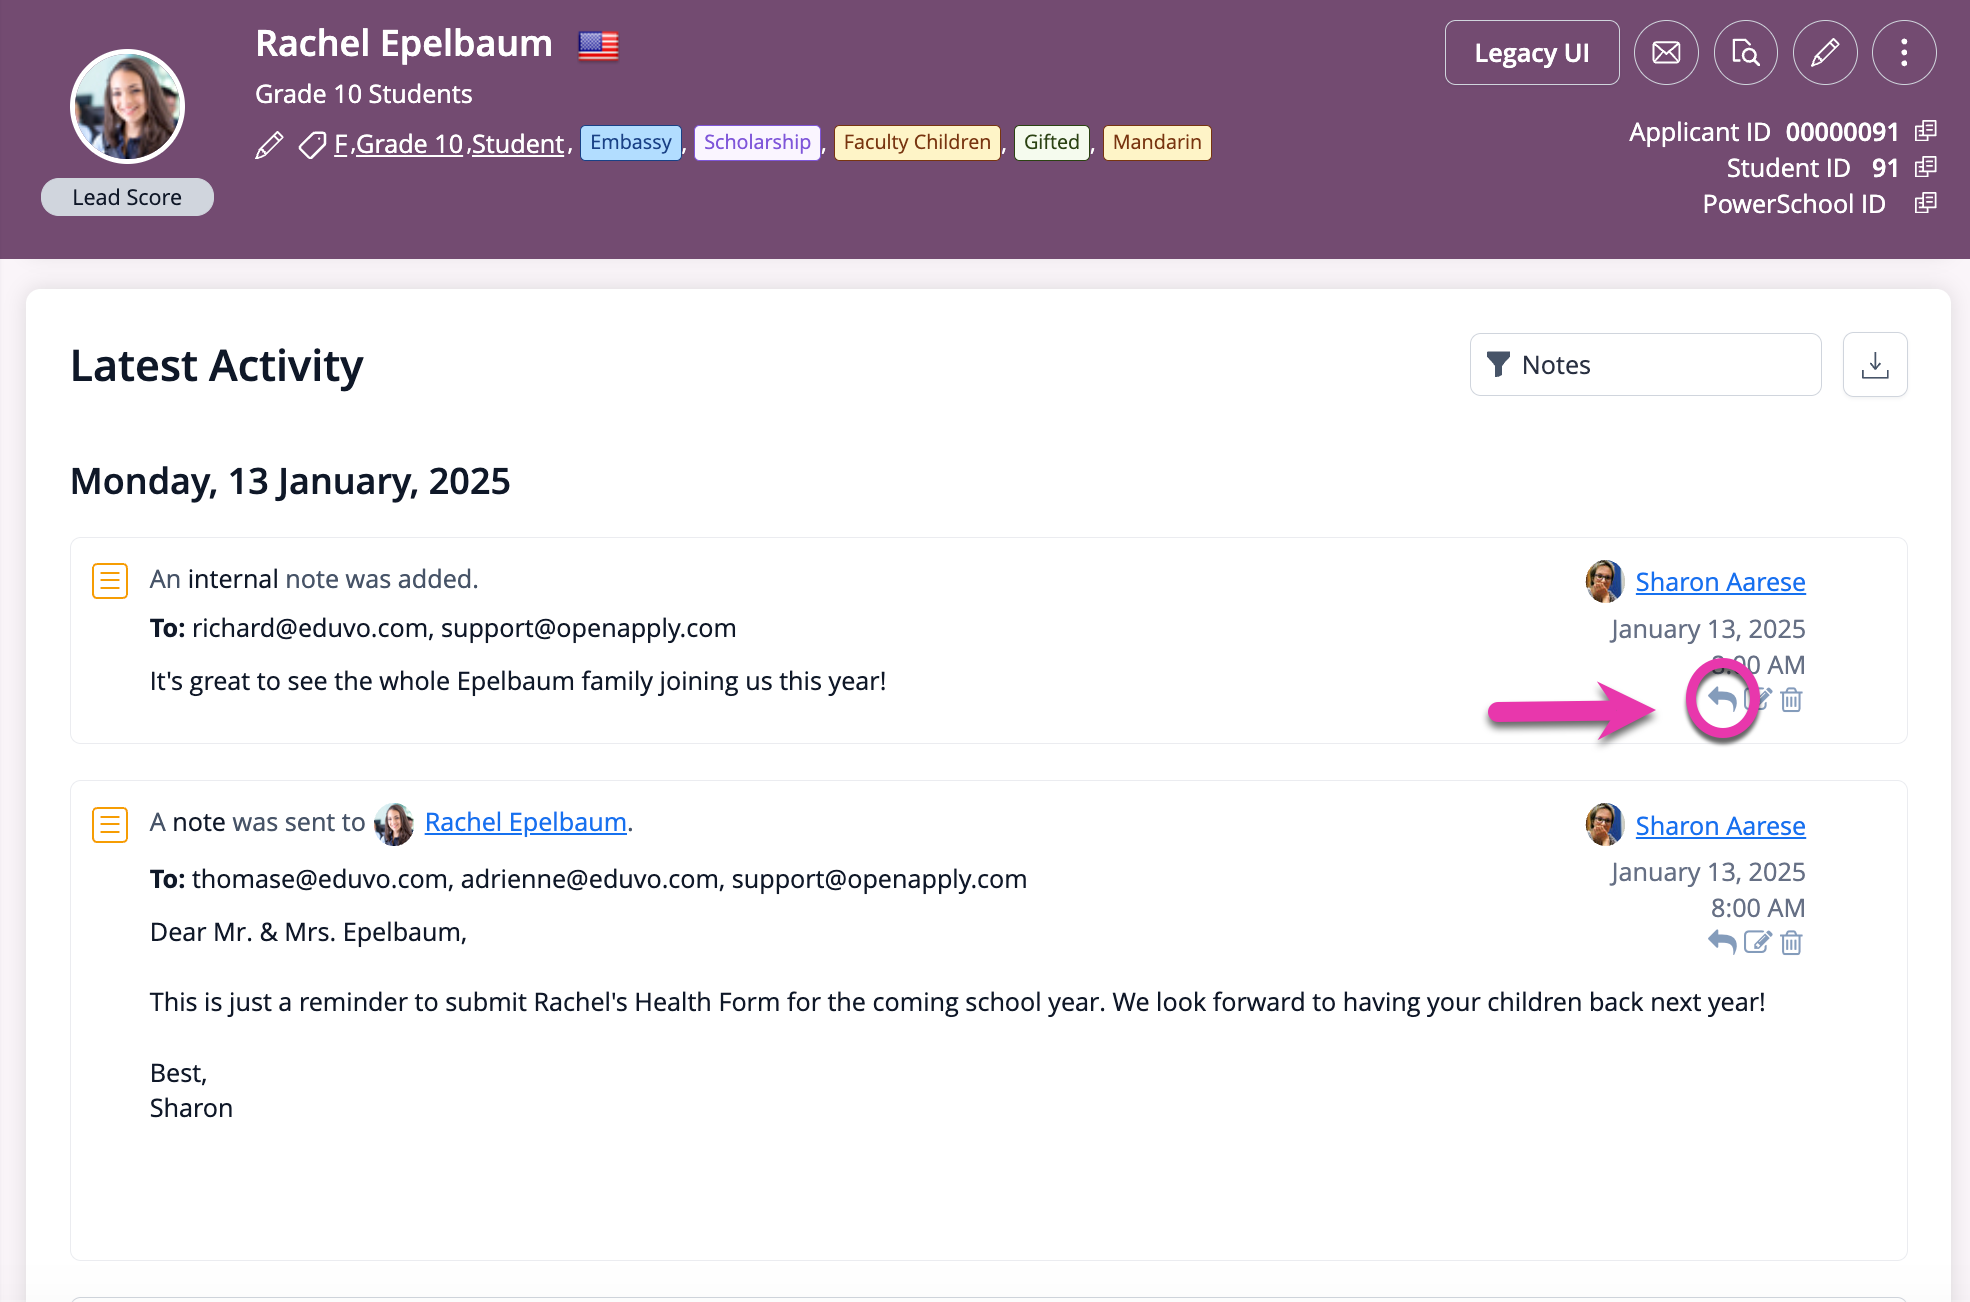This screenshot has height=1302, width=1970.
Task: Switch to Legacy UI
Action: pyautogui.click(x=1532, y=53)
